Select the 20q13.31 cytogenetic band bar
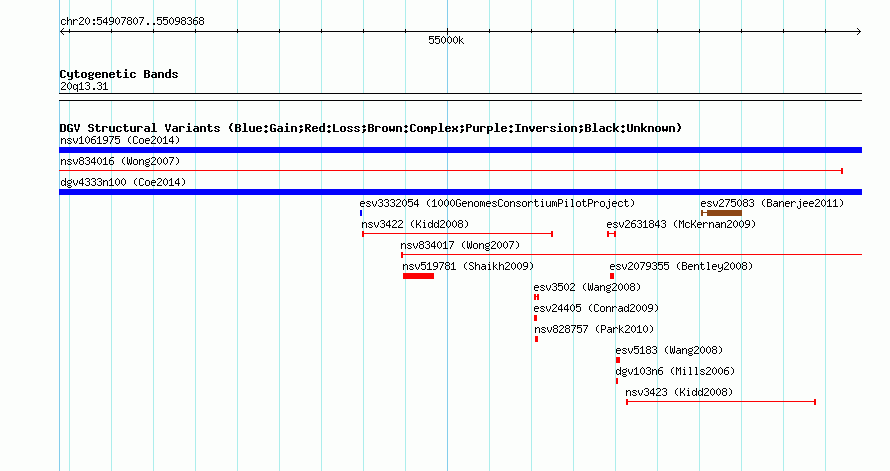 tap(460, 97)
